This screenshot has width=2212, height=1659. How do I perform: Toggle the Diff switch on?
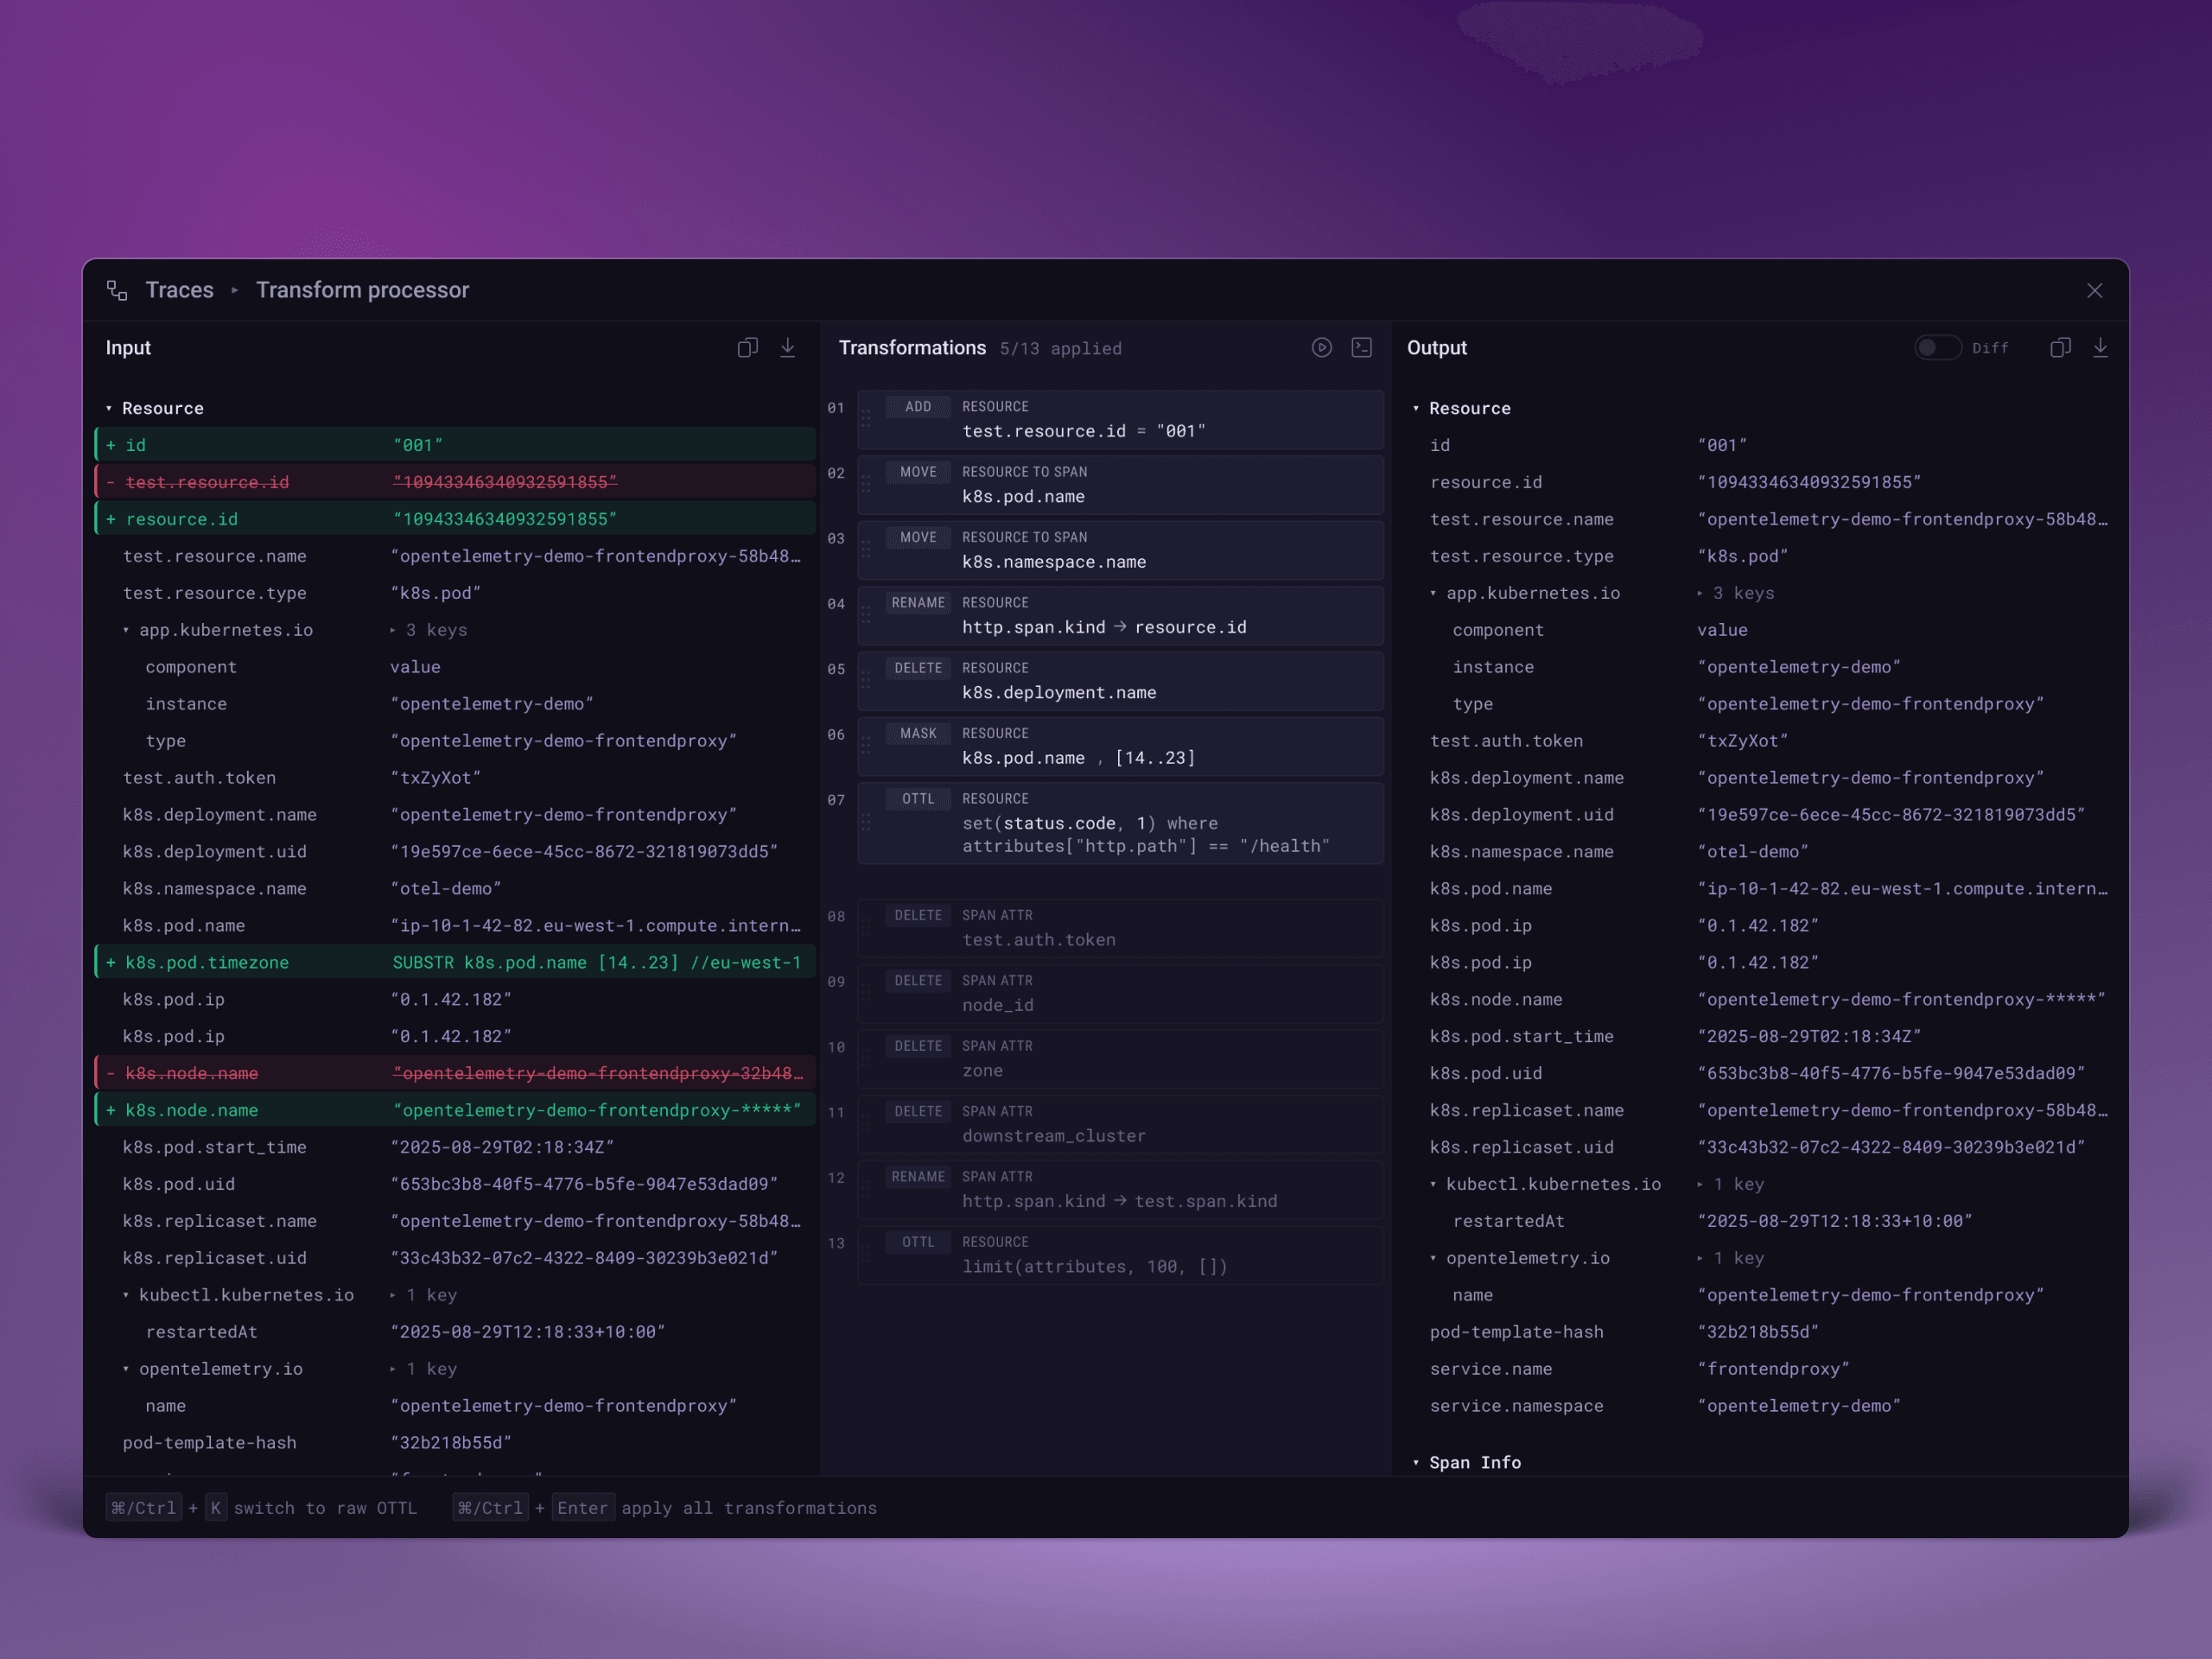click(x=1937, y=348)
